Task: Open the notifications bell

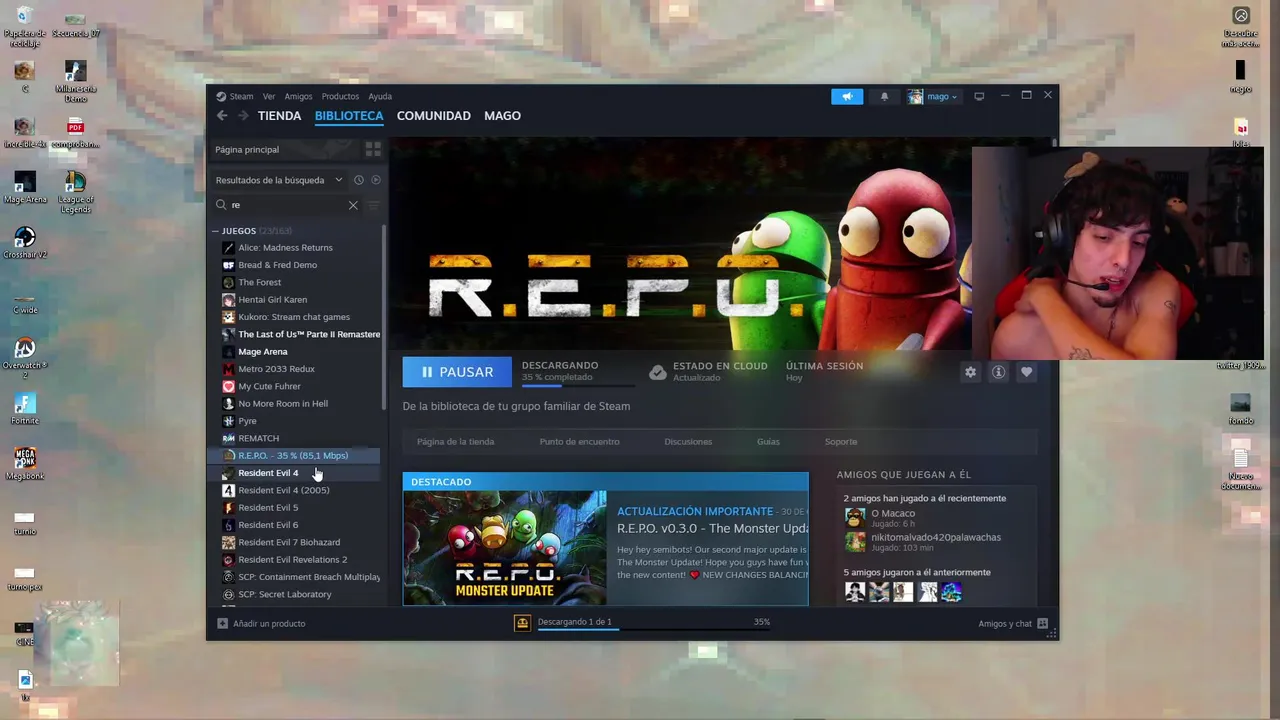Action: (x=884, y=96)
